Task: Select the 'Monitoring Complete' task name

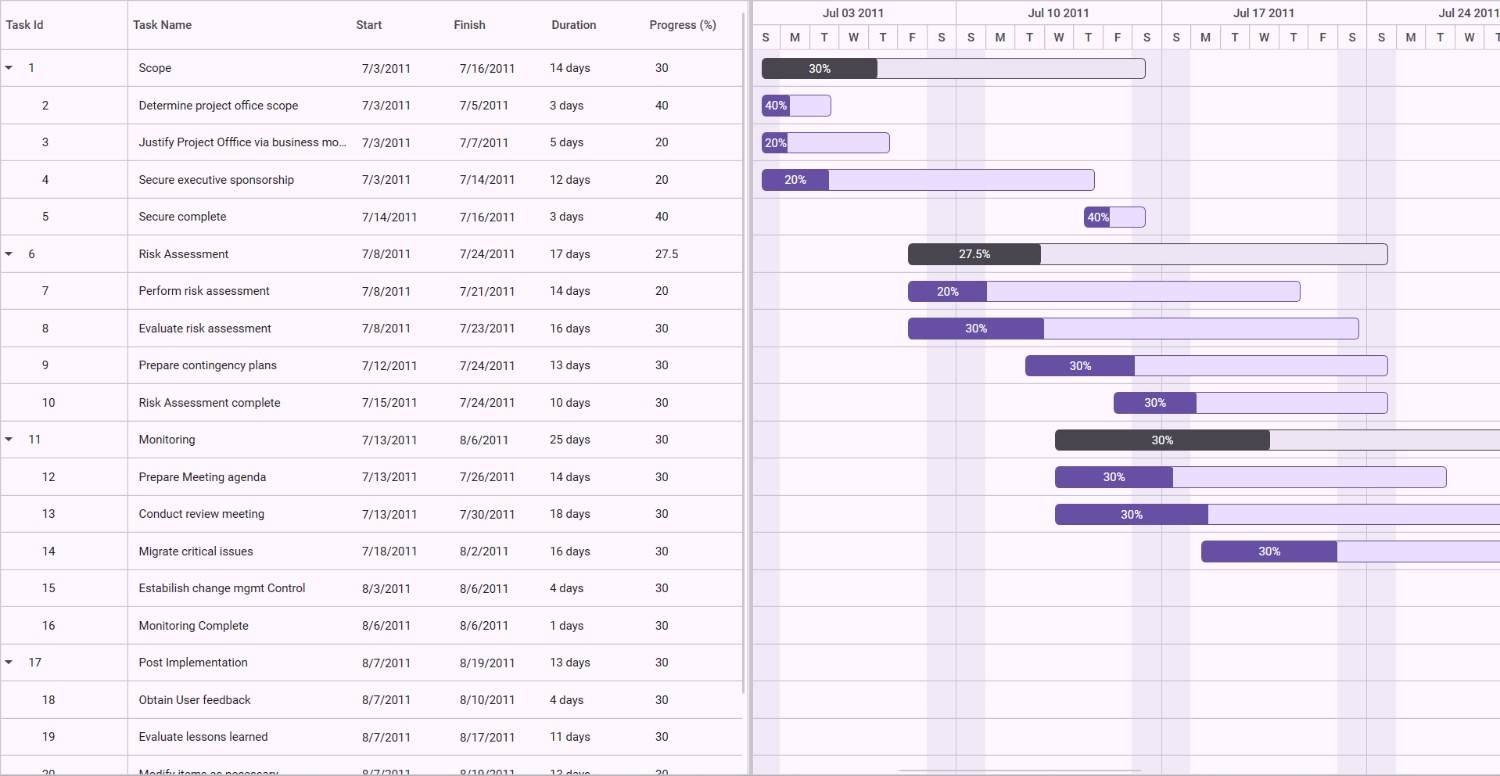Action: [x=193, y=625]
